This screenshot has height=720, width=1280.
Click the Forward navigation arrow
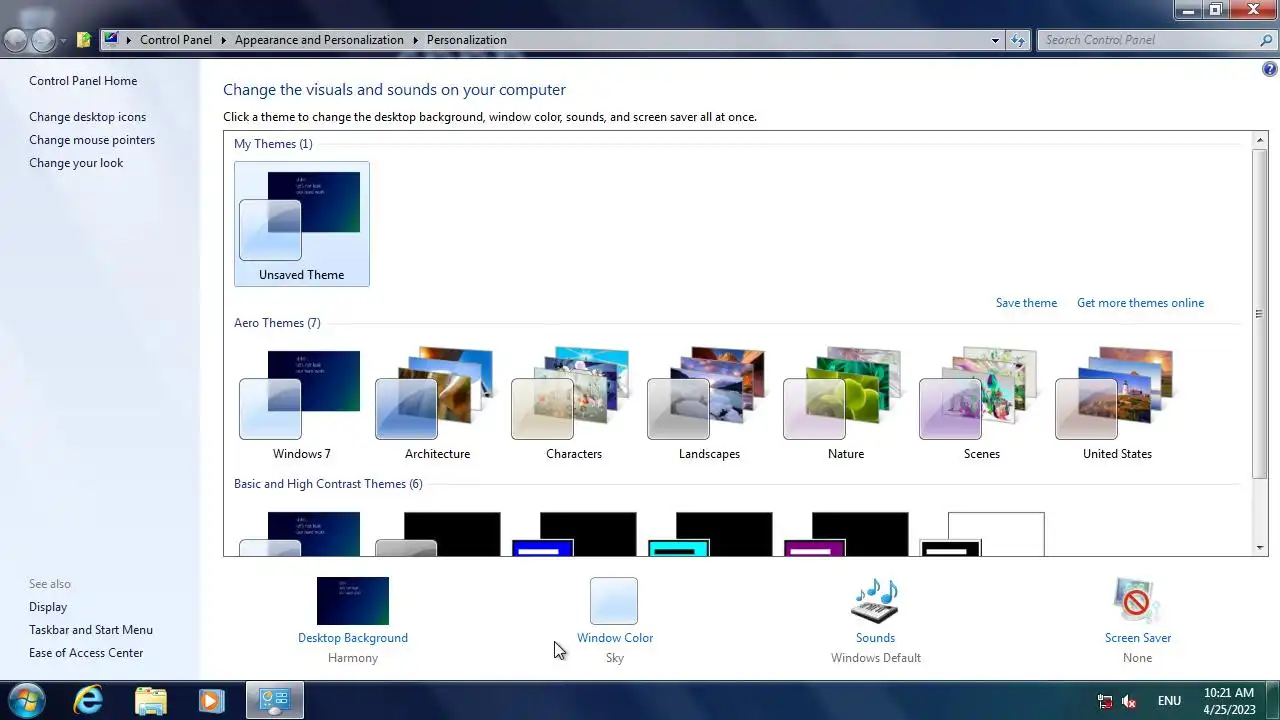coord(43,40)
